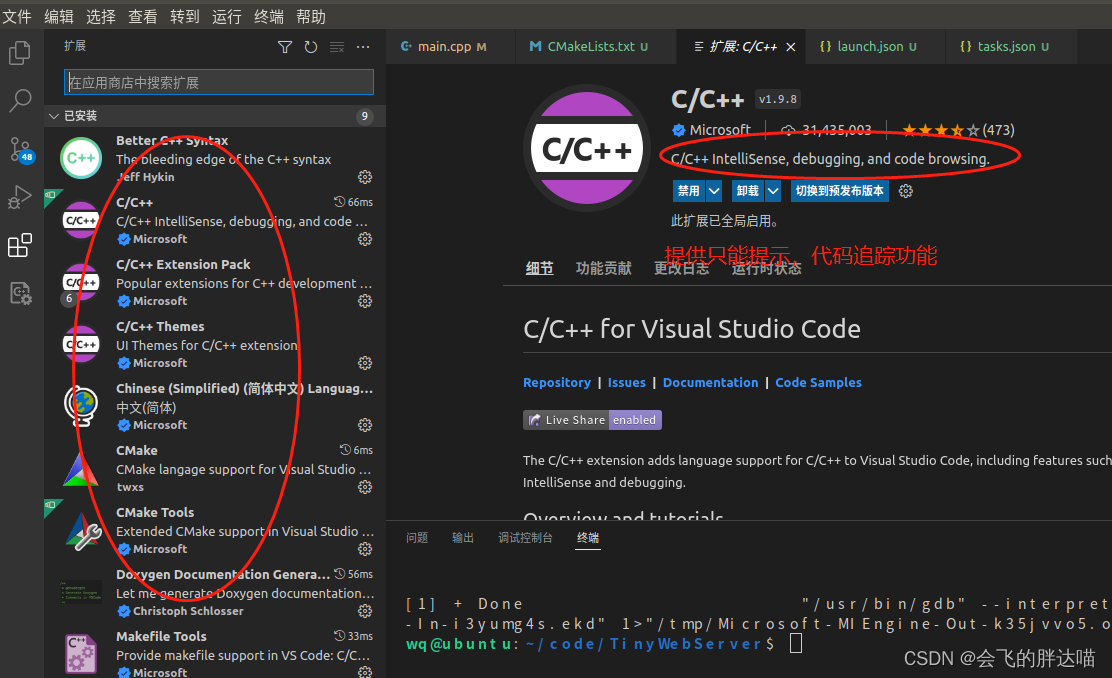Open the 调试控制台 debug console tab

pyautogui.click(x=526, y=538)
